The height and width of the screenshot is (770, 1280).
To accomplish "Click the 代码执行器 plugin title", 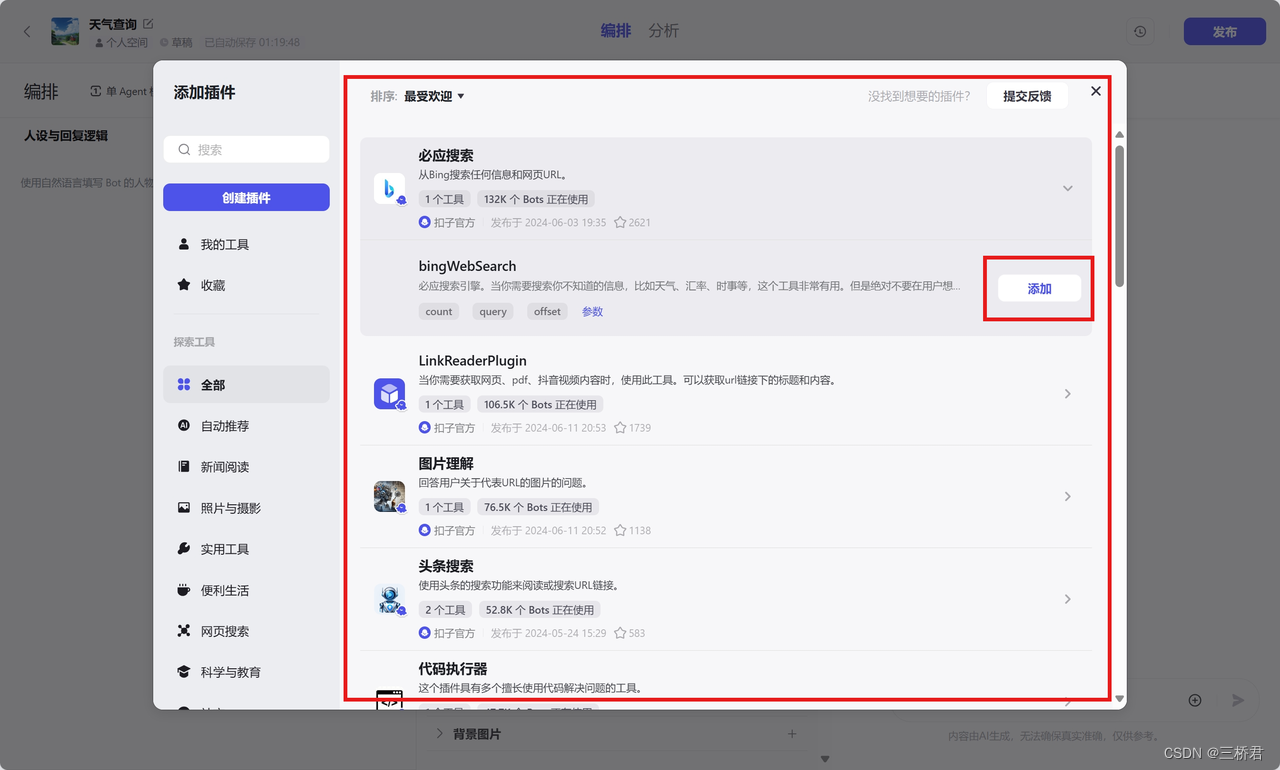I will tap(453, 669).
